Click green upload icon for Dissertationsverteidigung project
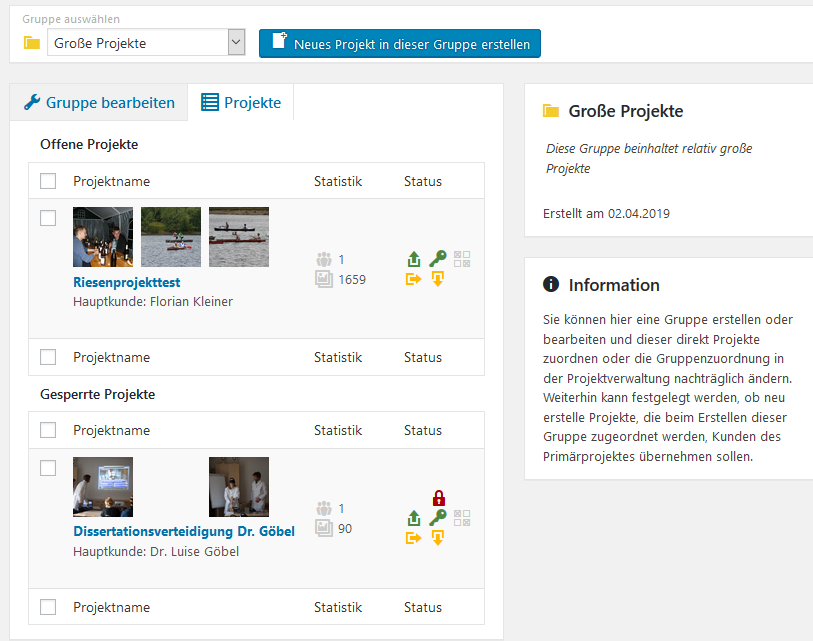Viewport: 813px width, 641px height. point(414,519)
